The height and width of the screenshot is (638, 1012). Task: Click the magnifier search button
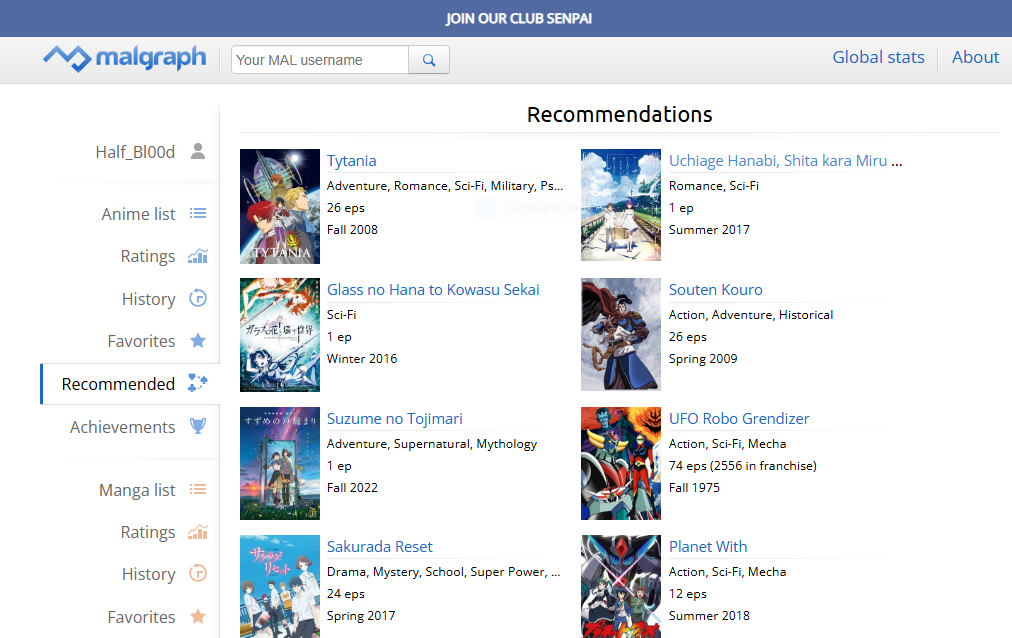[429, 60]
